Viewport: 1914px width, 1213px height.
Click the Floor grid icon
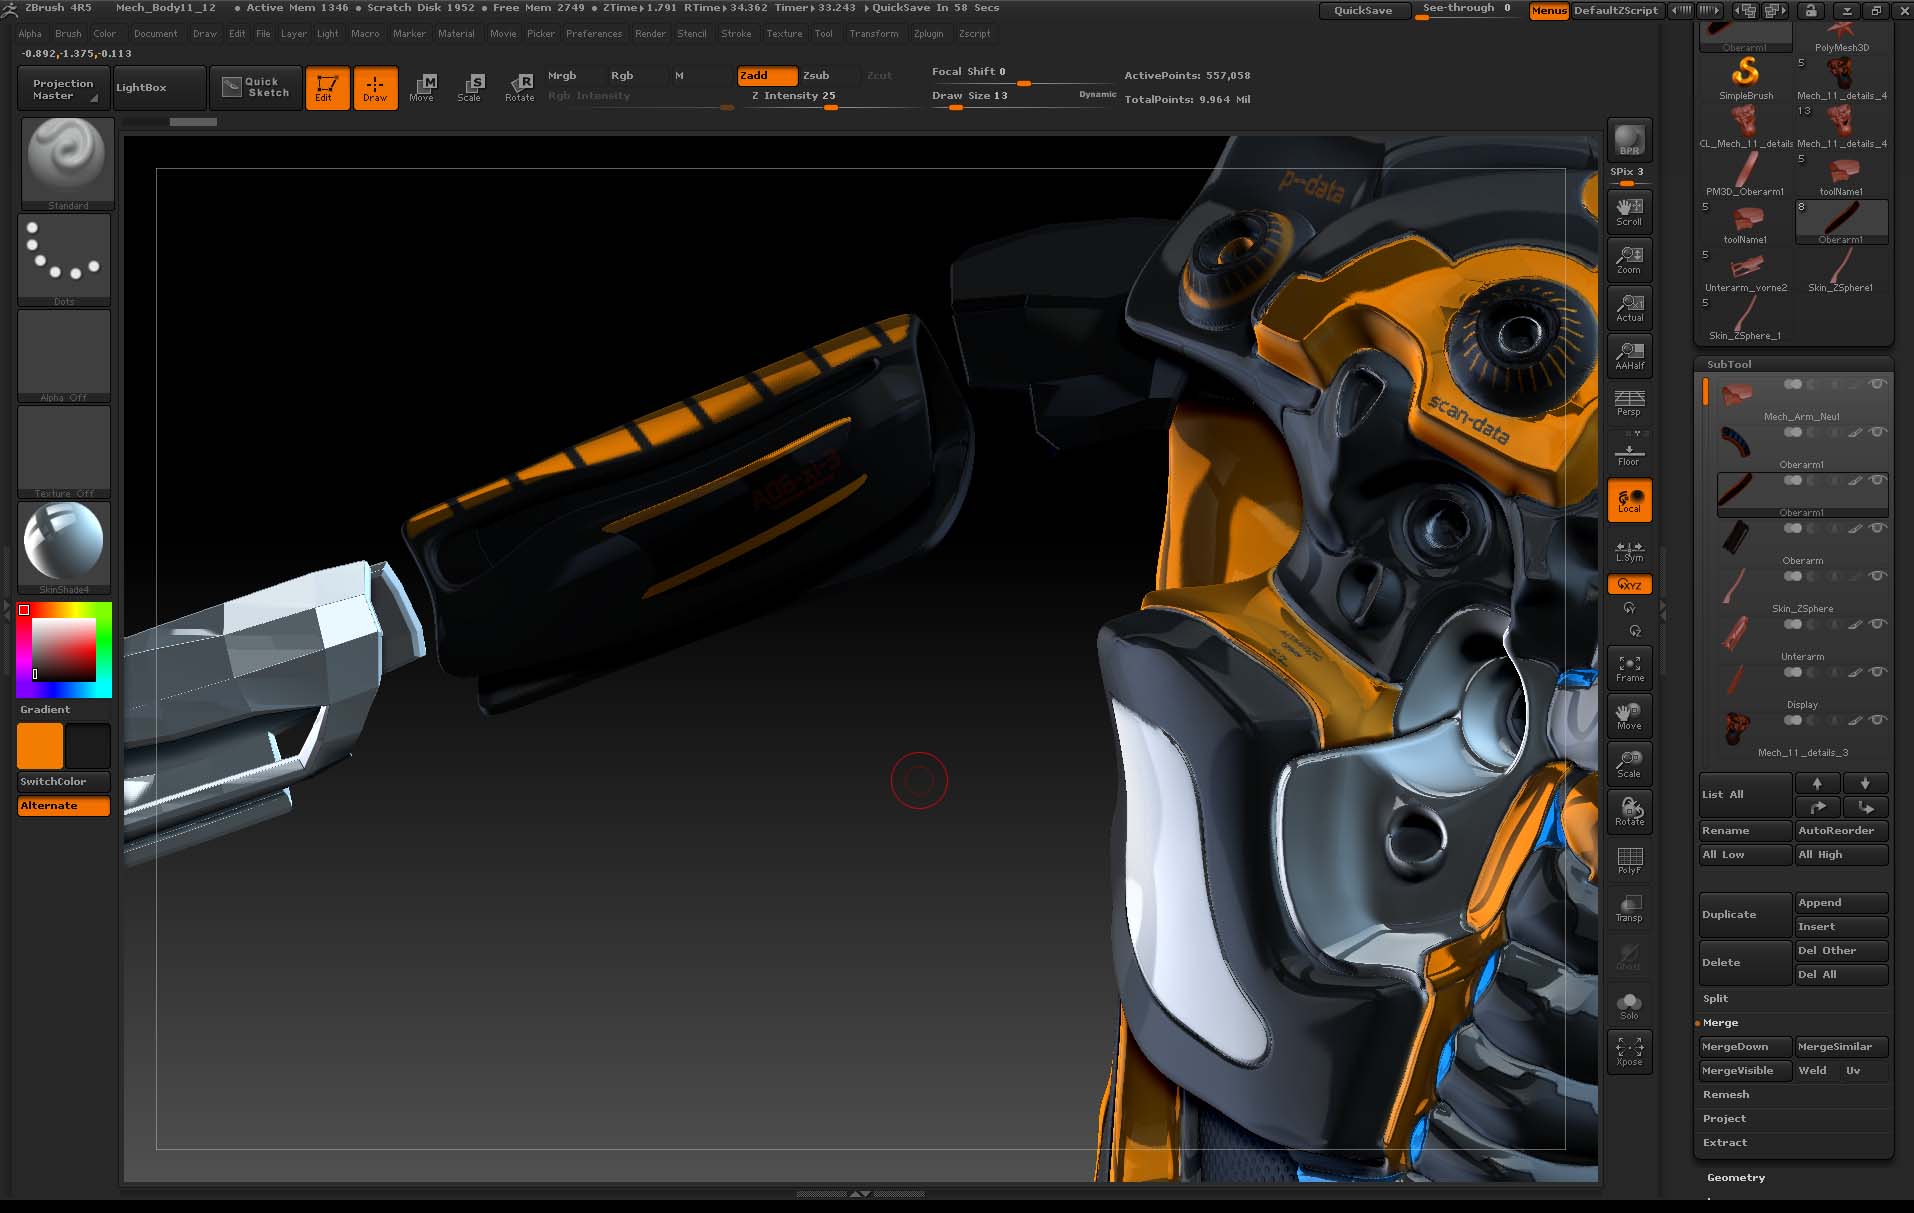point(1629,453)
